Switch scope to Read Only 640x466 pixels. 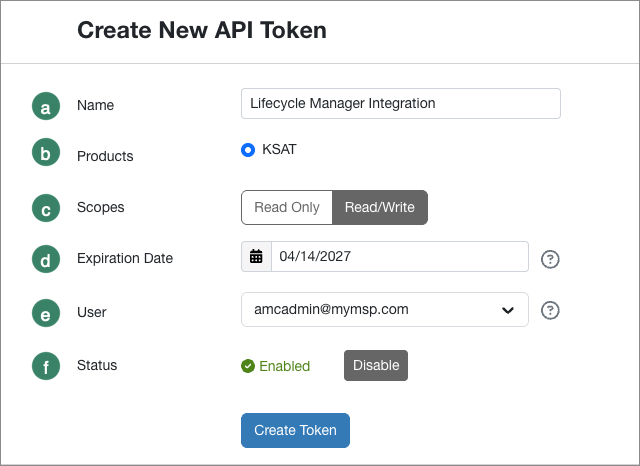[x=287, y=208]
